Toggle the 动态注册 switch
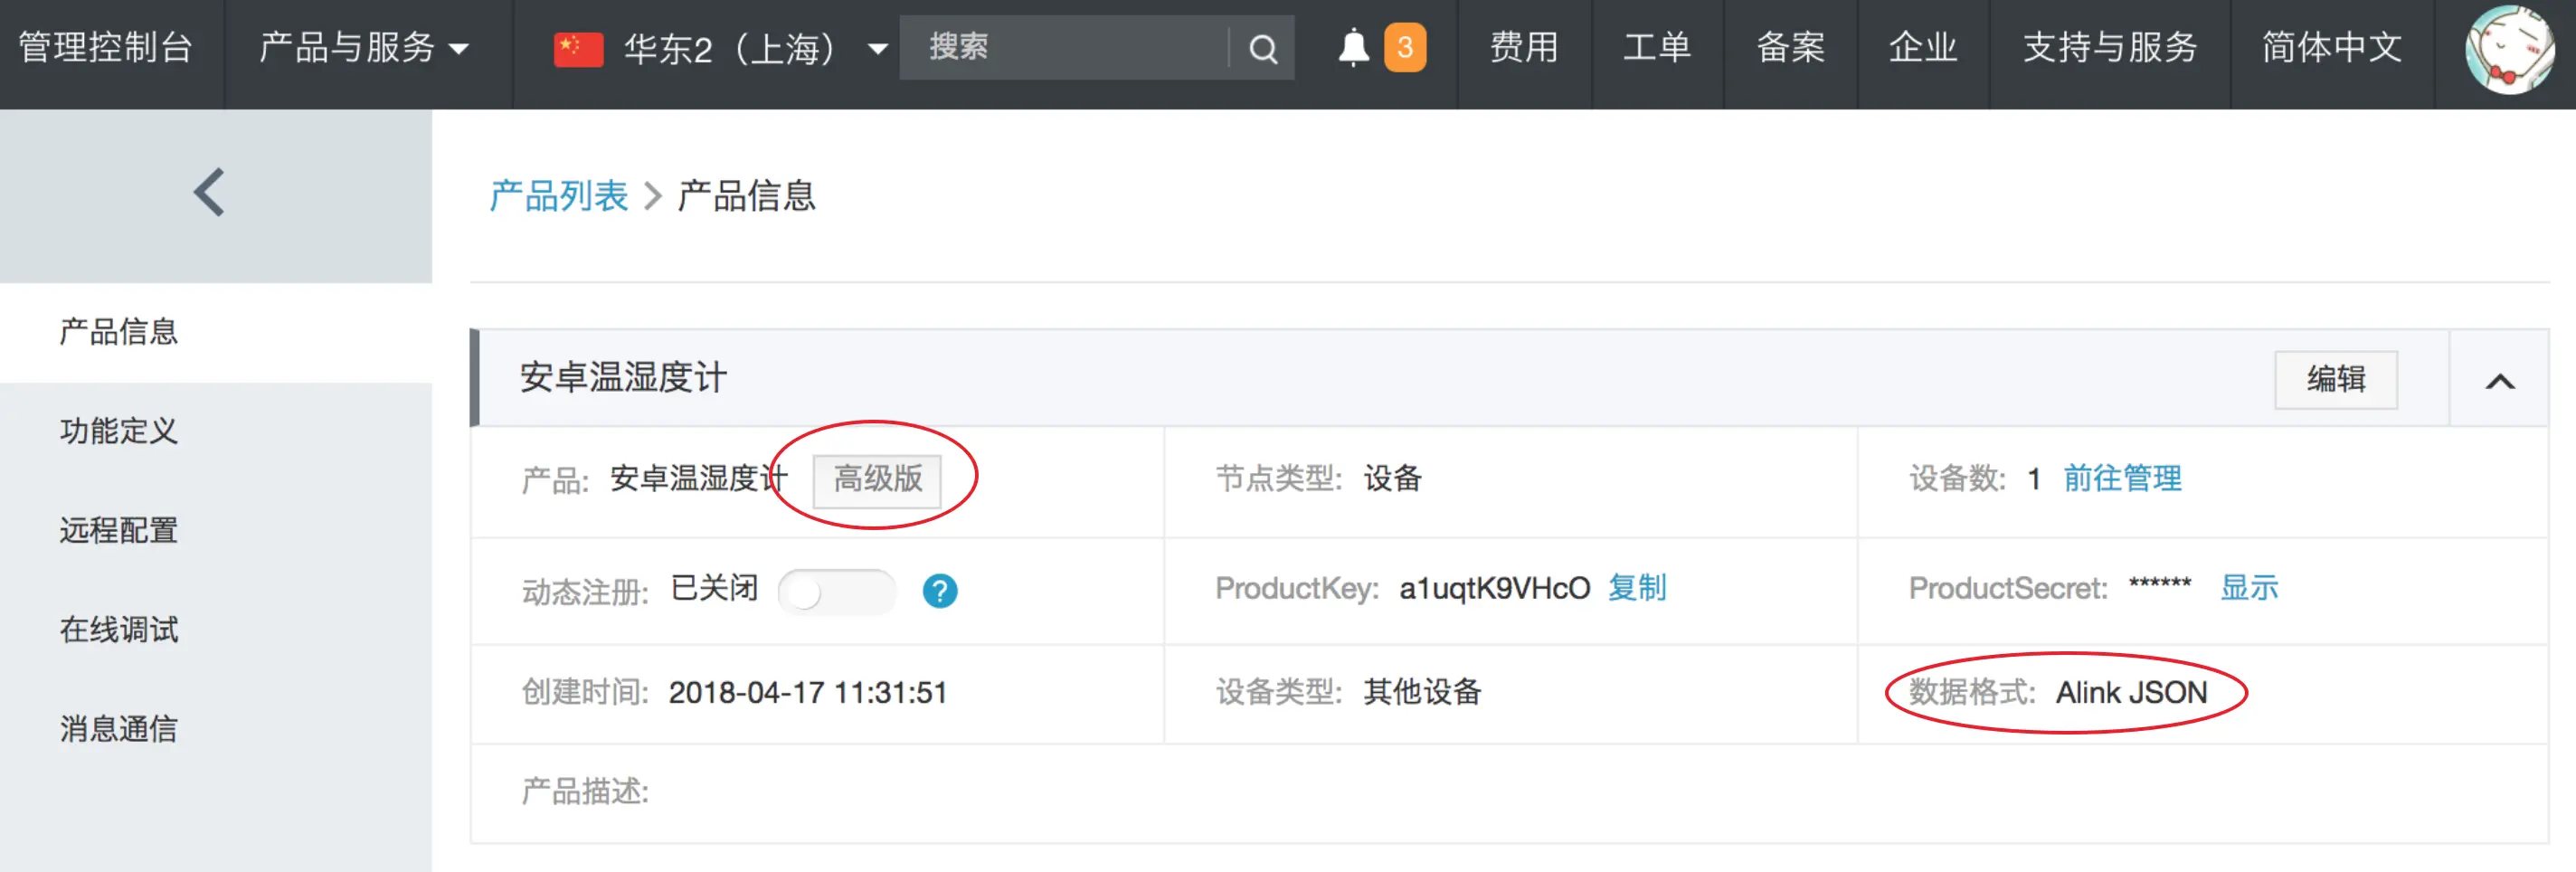The width and height of the screenshot is (2576, 872). pyautogui.click(x=837, y=591)
